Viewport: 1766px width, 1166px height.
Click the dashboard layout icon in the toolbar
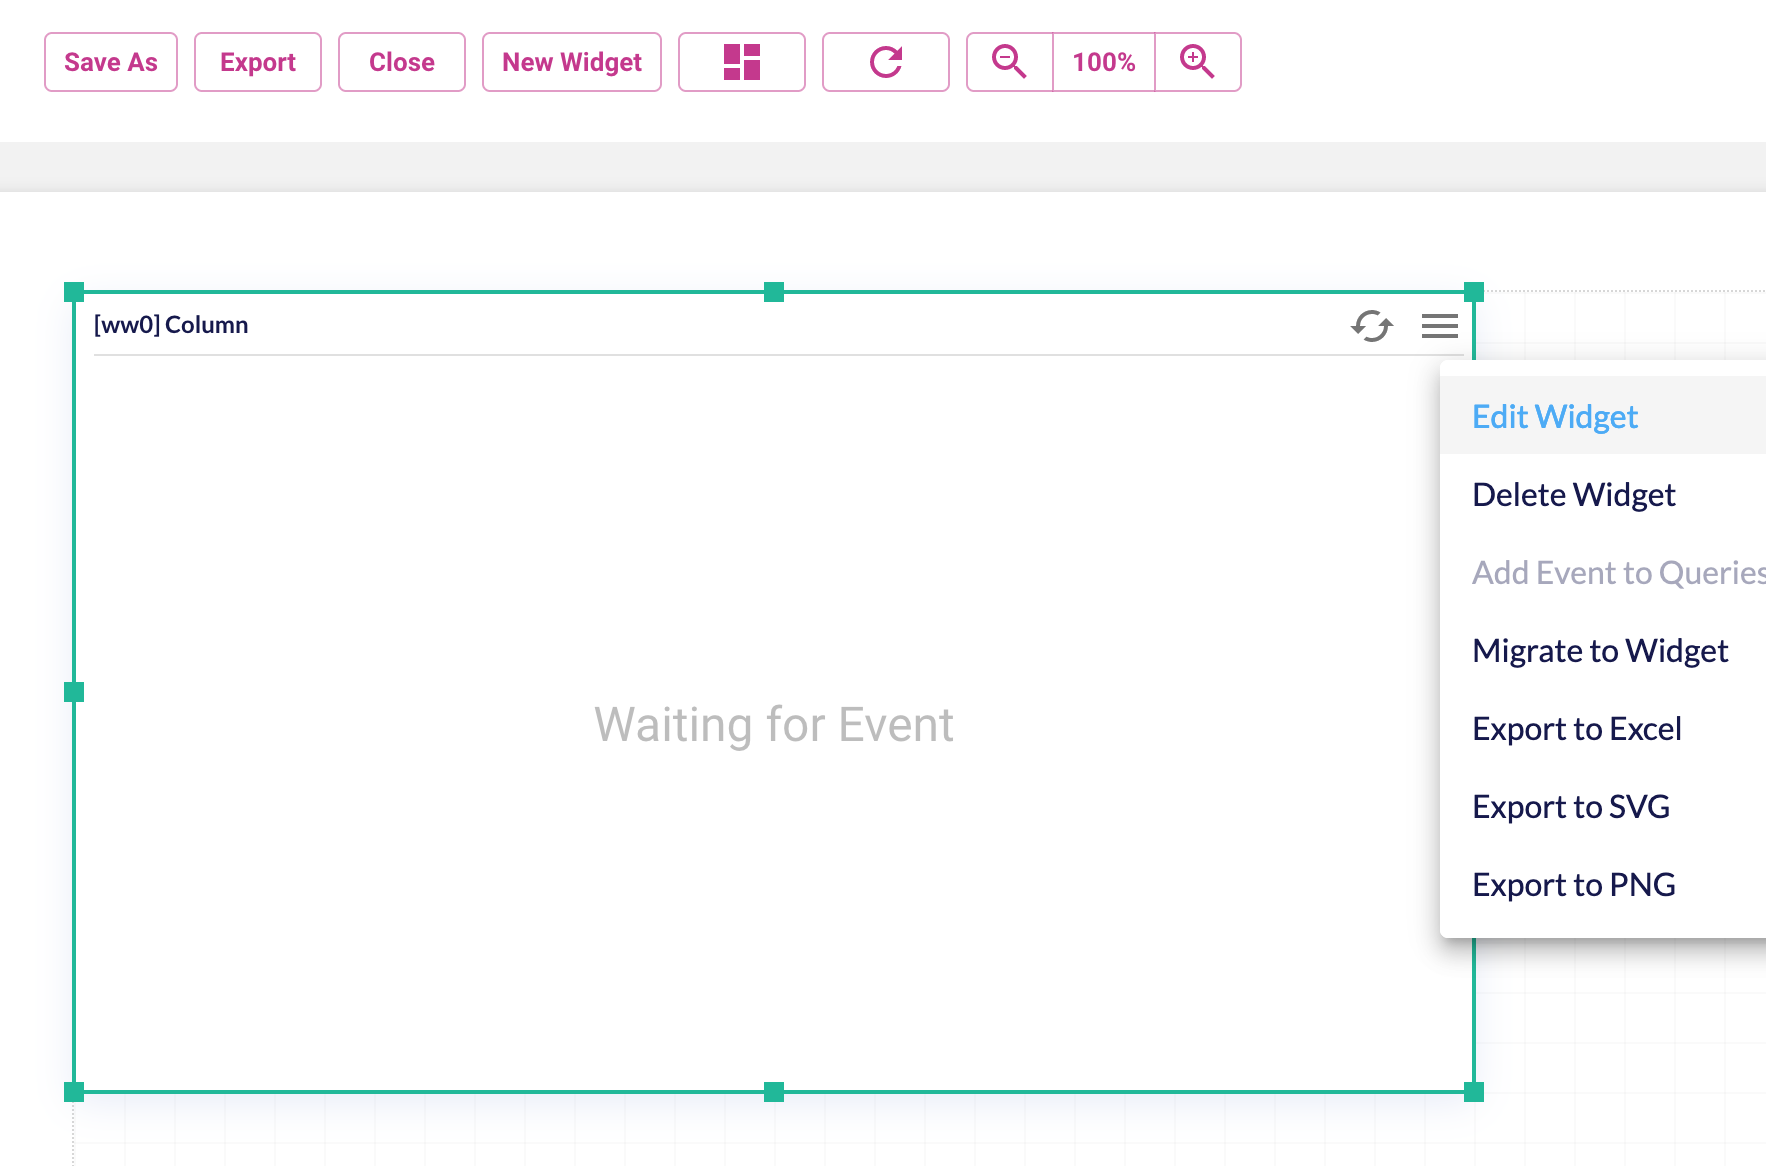click(741, 62)
